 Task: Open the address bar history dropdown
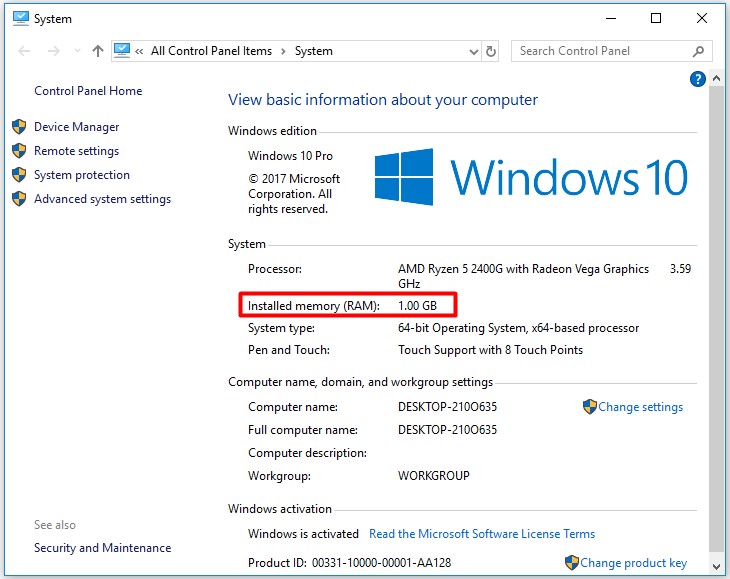pyautogui.click(x=473, y=51)
